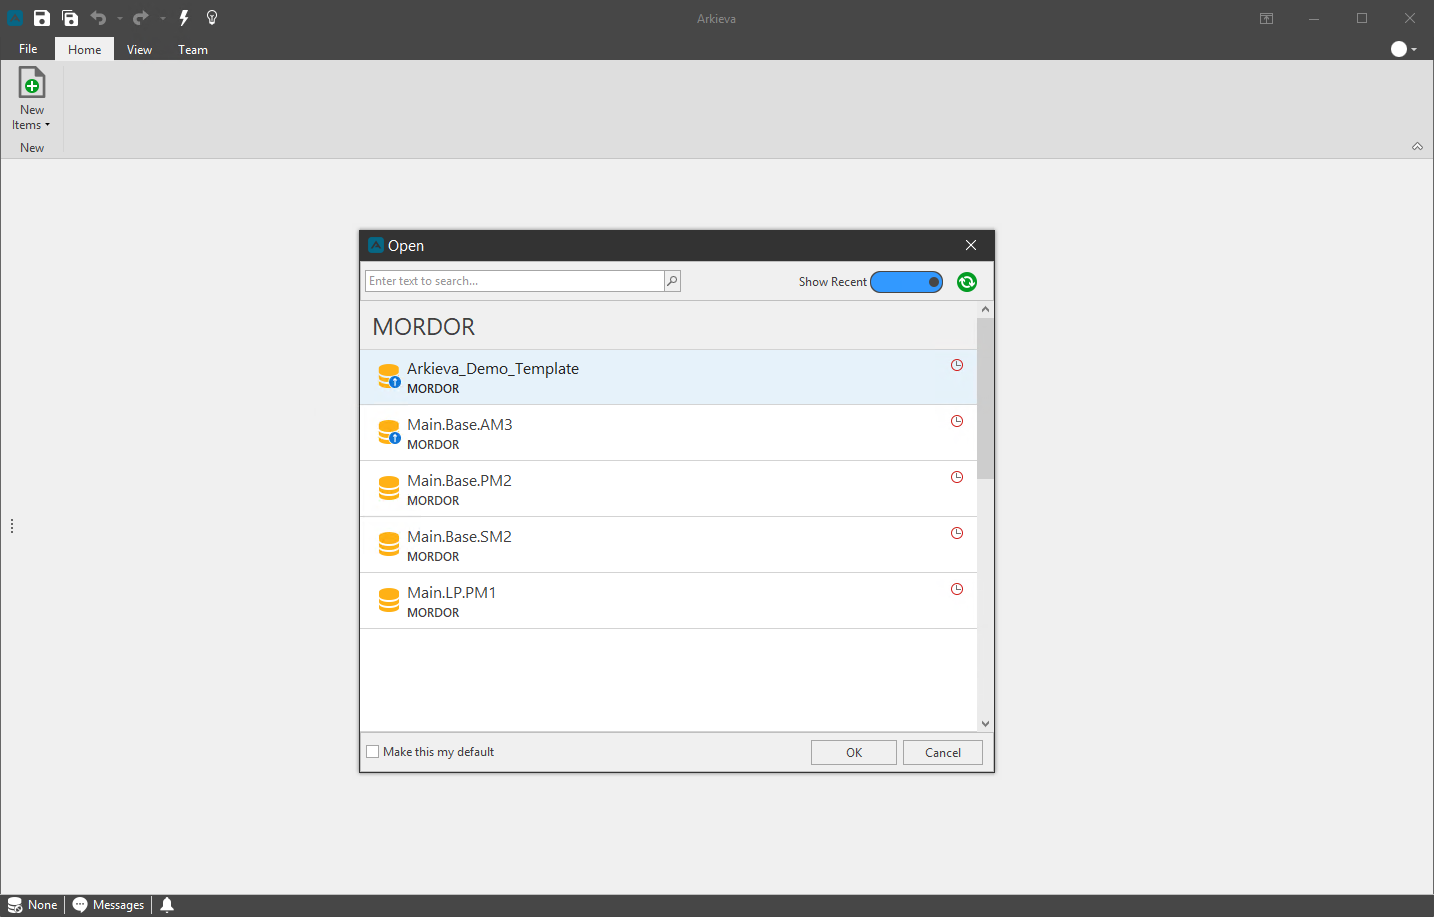Select Main.Base.PM2 in the list

point(668,489)
